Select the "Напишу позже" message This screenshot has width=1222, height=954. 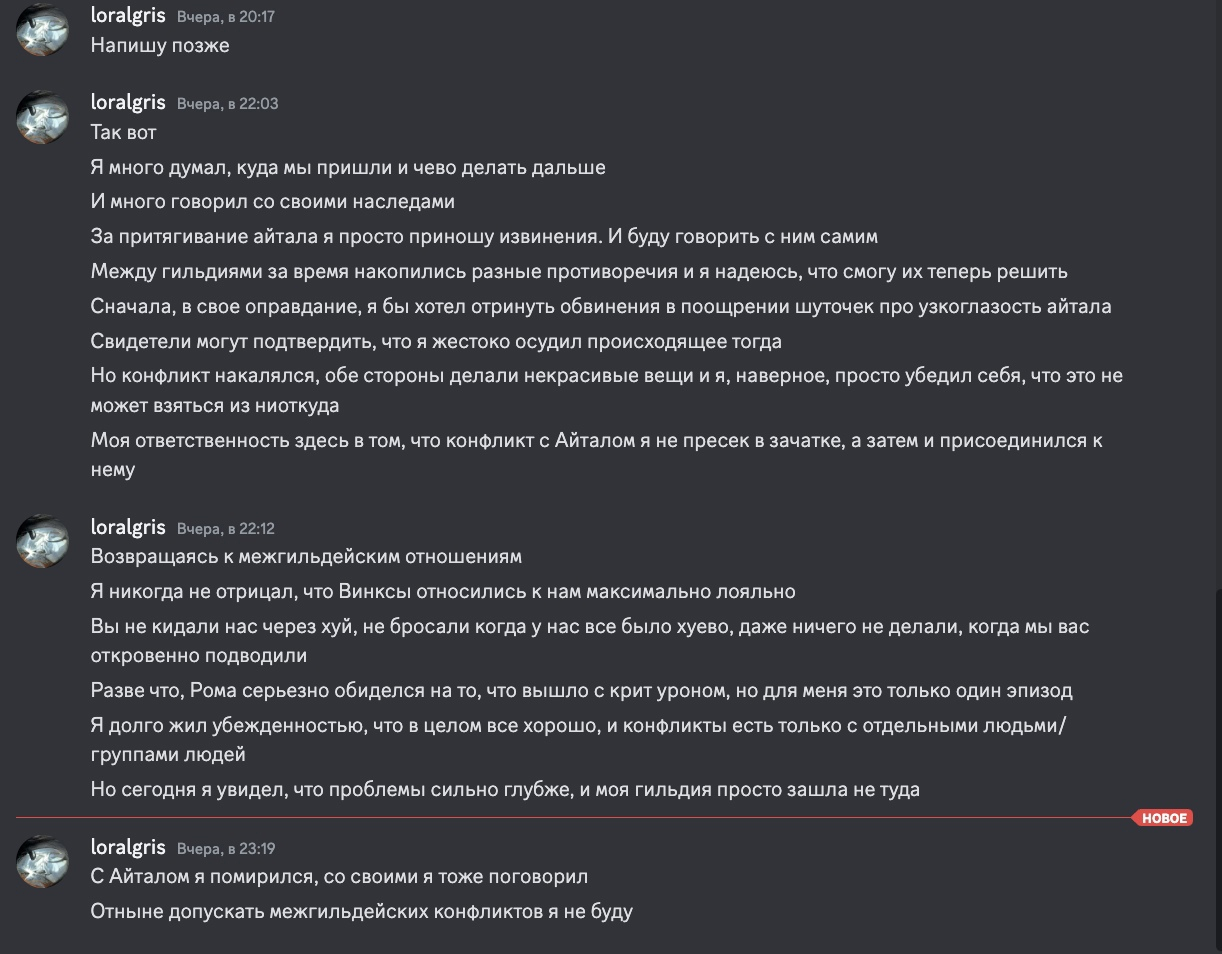click(160, 46)
